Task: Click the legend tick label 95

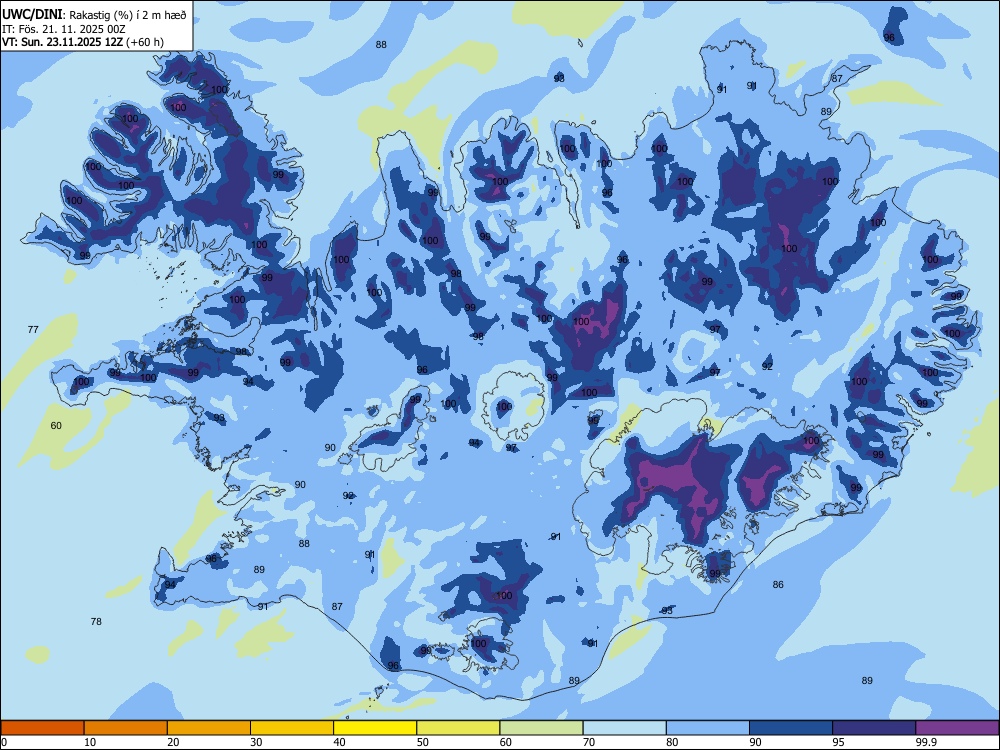Action: [839, 742]
